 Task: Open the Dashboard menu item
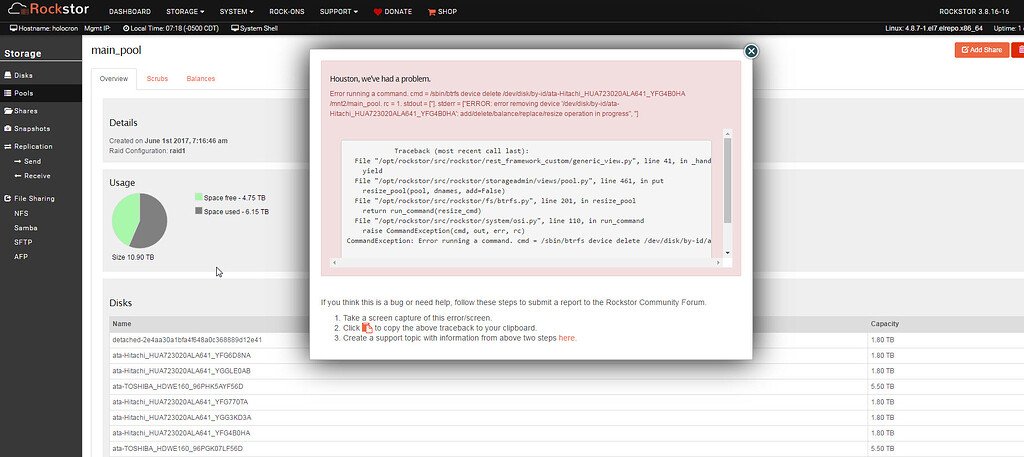(x=130, y=11)
